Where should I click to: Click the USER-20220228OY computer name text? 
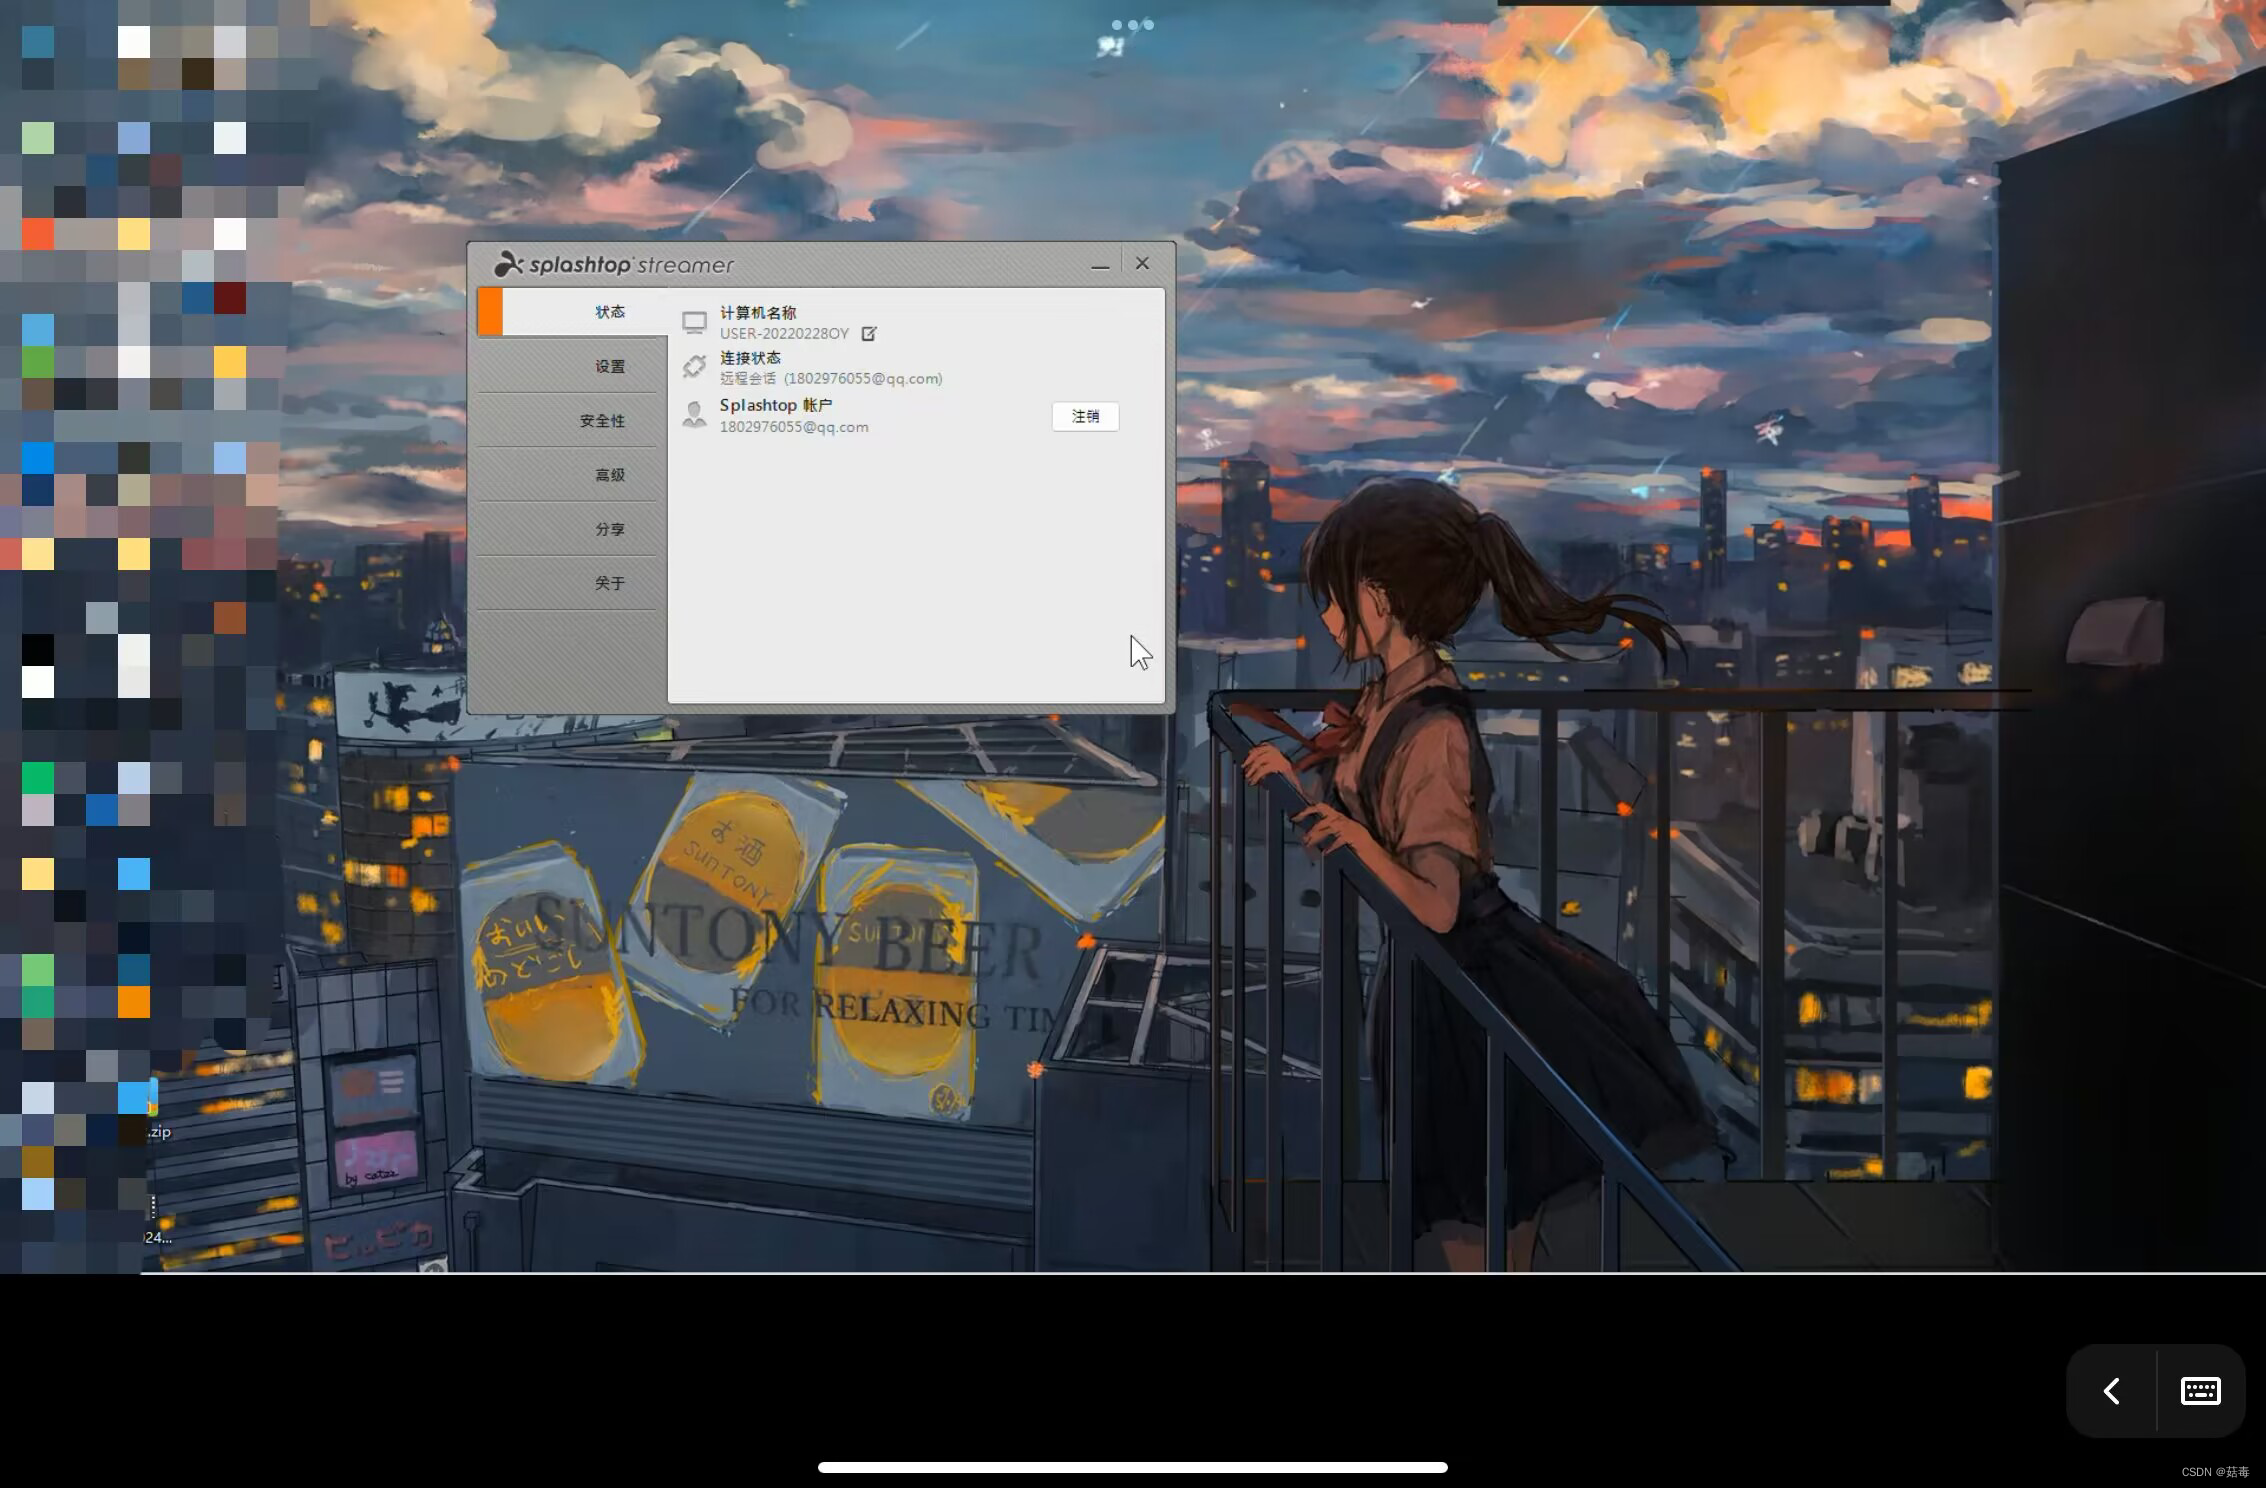[784, 334]
